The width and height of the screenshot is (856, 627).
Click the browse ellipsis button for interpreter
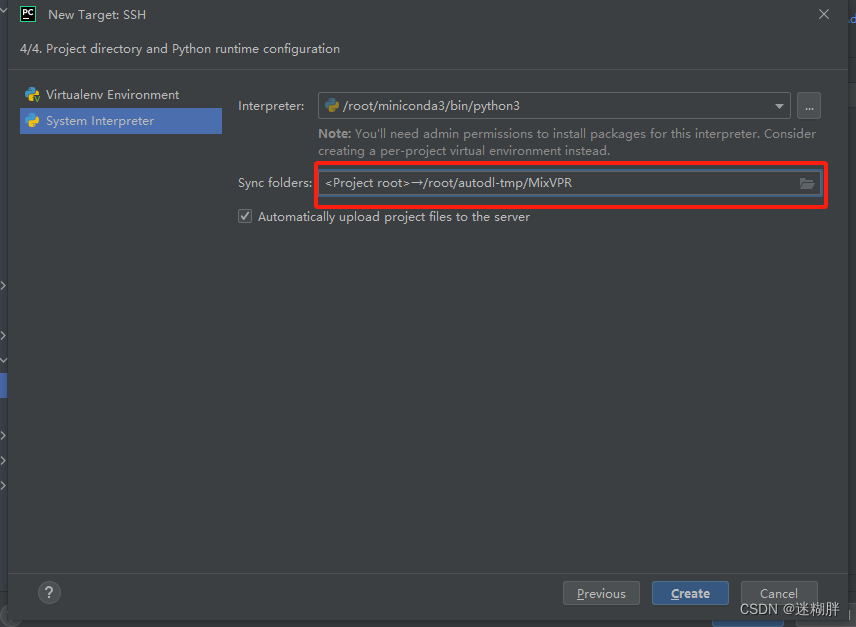pyautogui.click(x=809, y=106)
